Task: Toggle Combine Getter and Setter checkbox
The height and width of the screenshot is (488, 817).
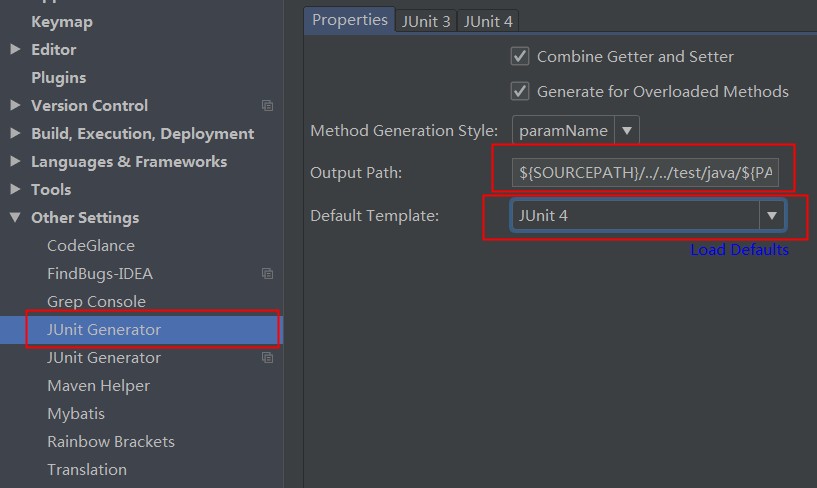Action: pos(519,56)
